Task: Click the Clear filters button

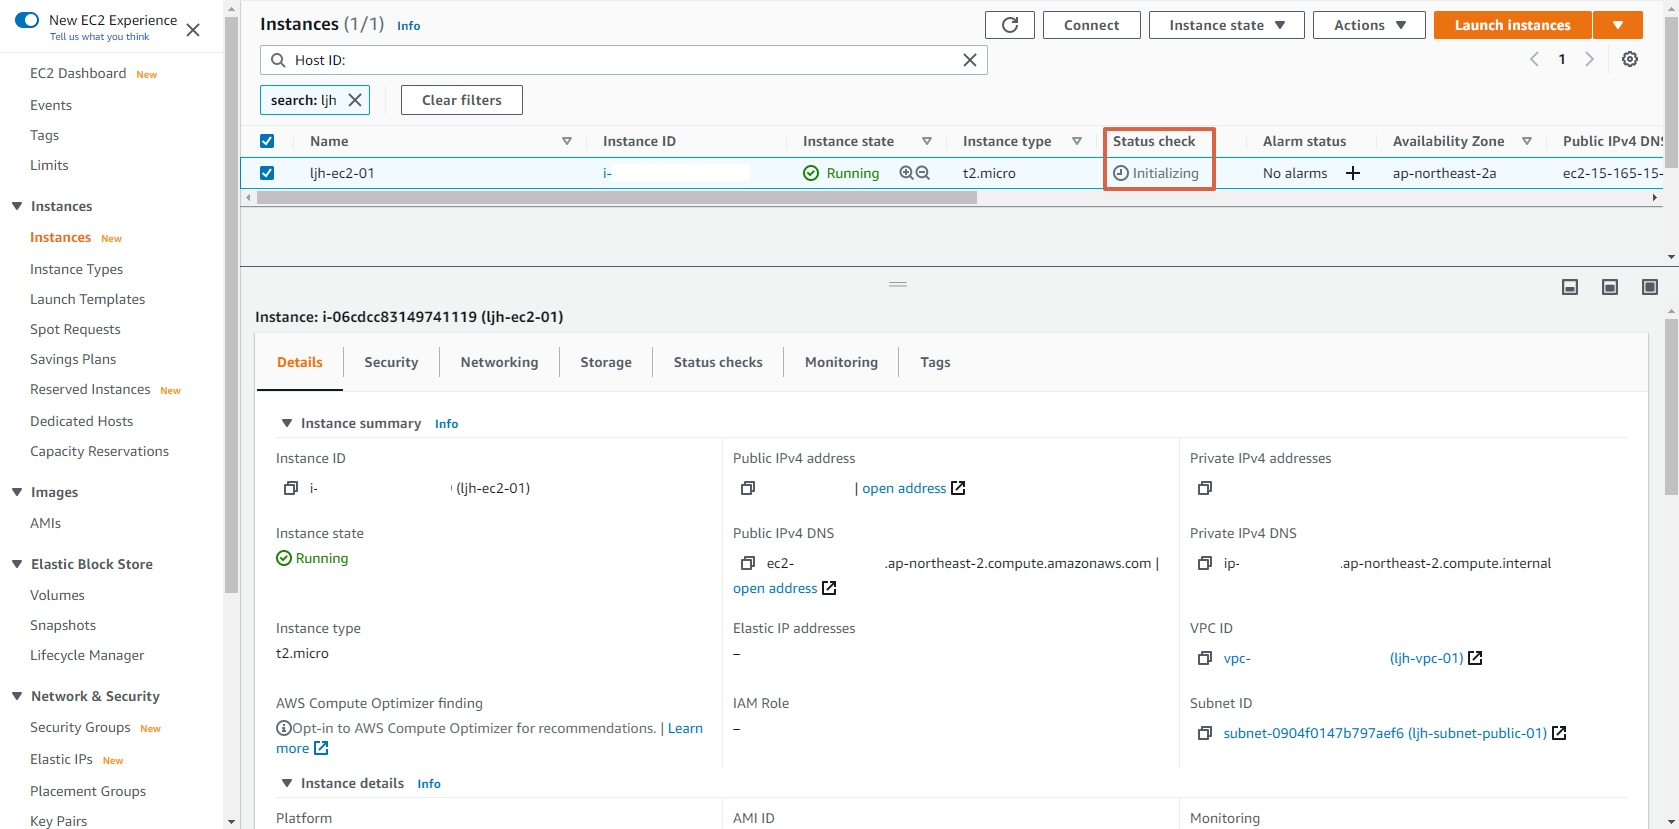Action: coord(461,100)
